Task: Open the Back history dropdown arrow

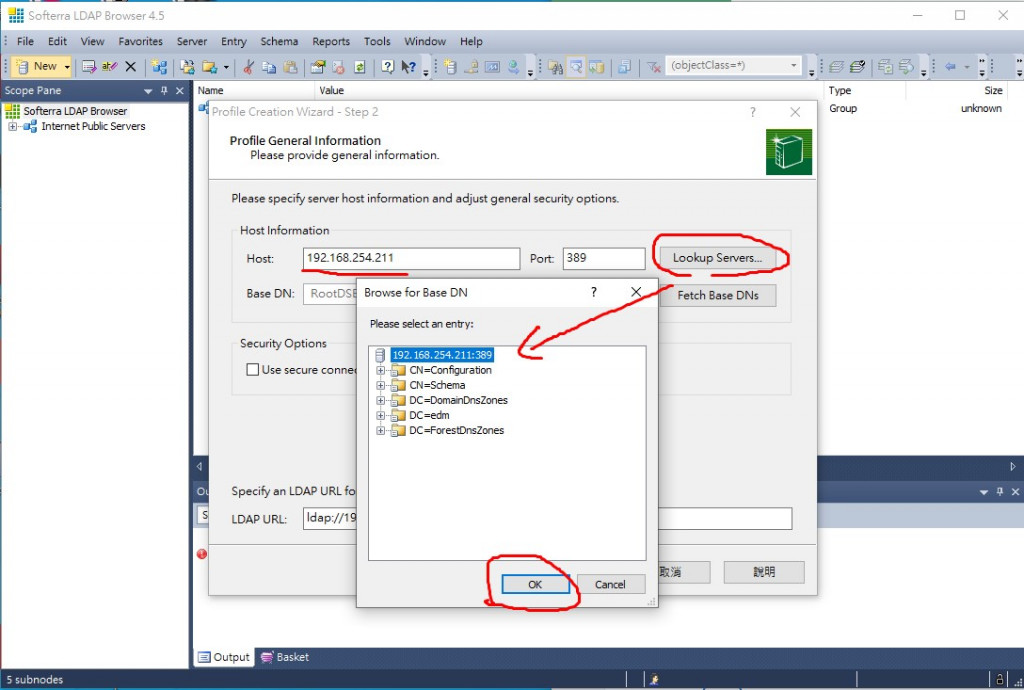Action: (967, 67)
